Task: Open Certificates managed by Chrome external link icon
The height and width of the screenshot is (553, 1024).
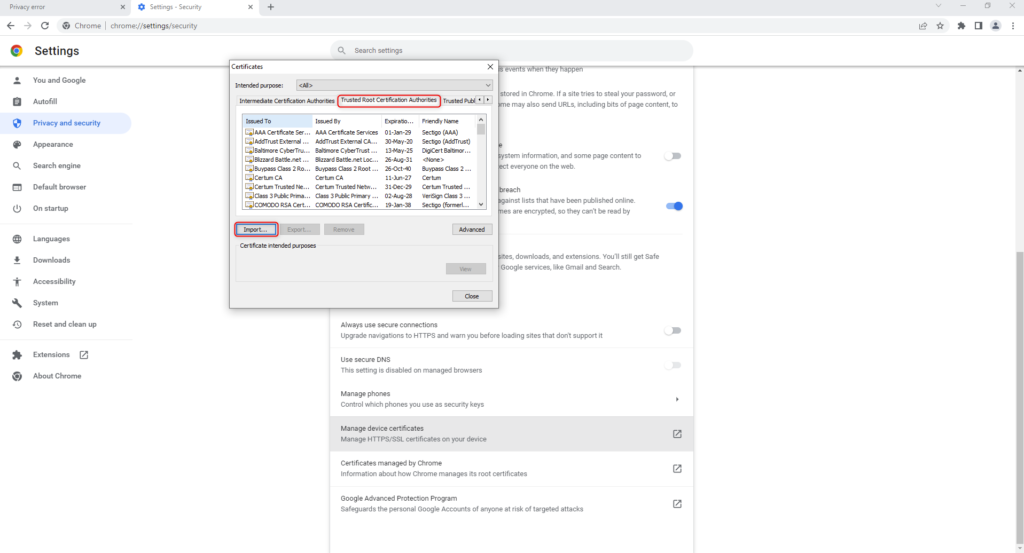Action: [677, 469]
